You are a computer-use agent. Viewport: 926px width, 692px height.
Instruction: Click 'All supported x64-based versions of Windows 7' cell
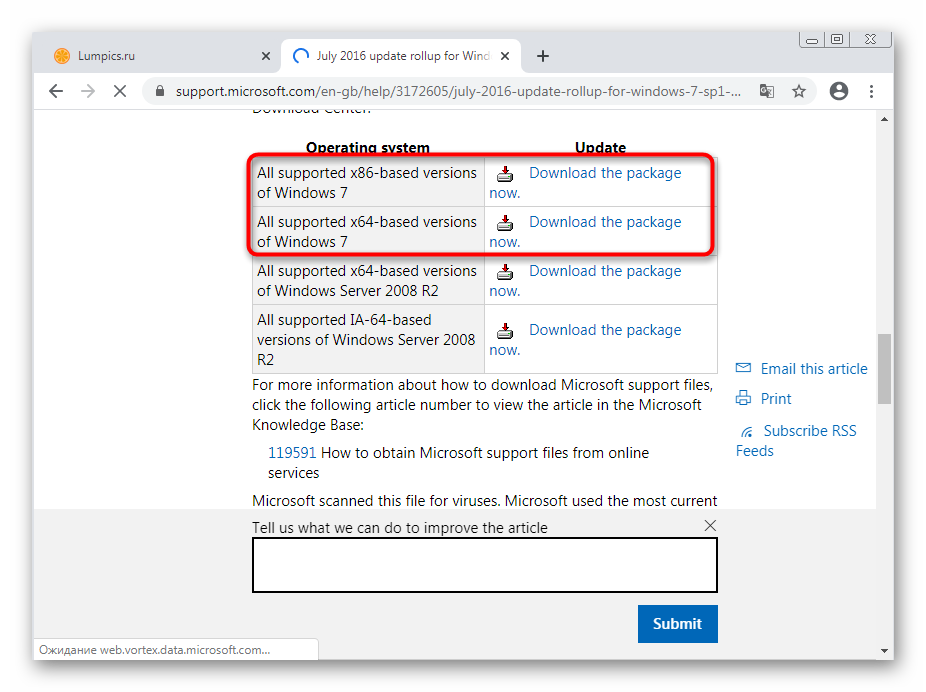pyautogui.click(x=368, y=231)
